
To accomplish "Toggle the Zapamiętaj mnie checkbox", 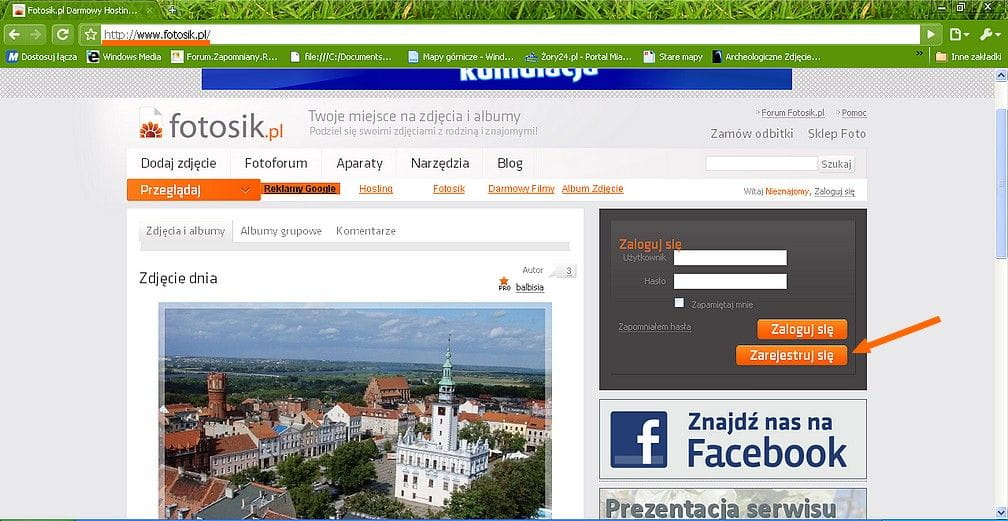I will 679,302.
